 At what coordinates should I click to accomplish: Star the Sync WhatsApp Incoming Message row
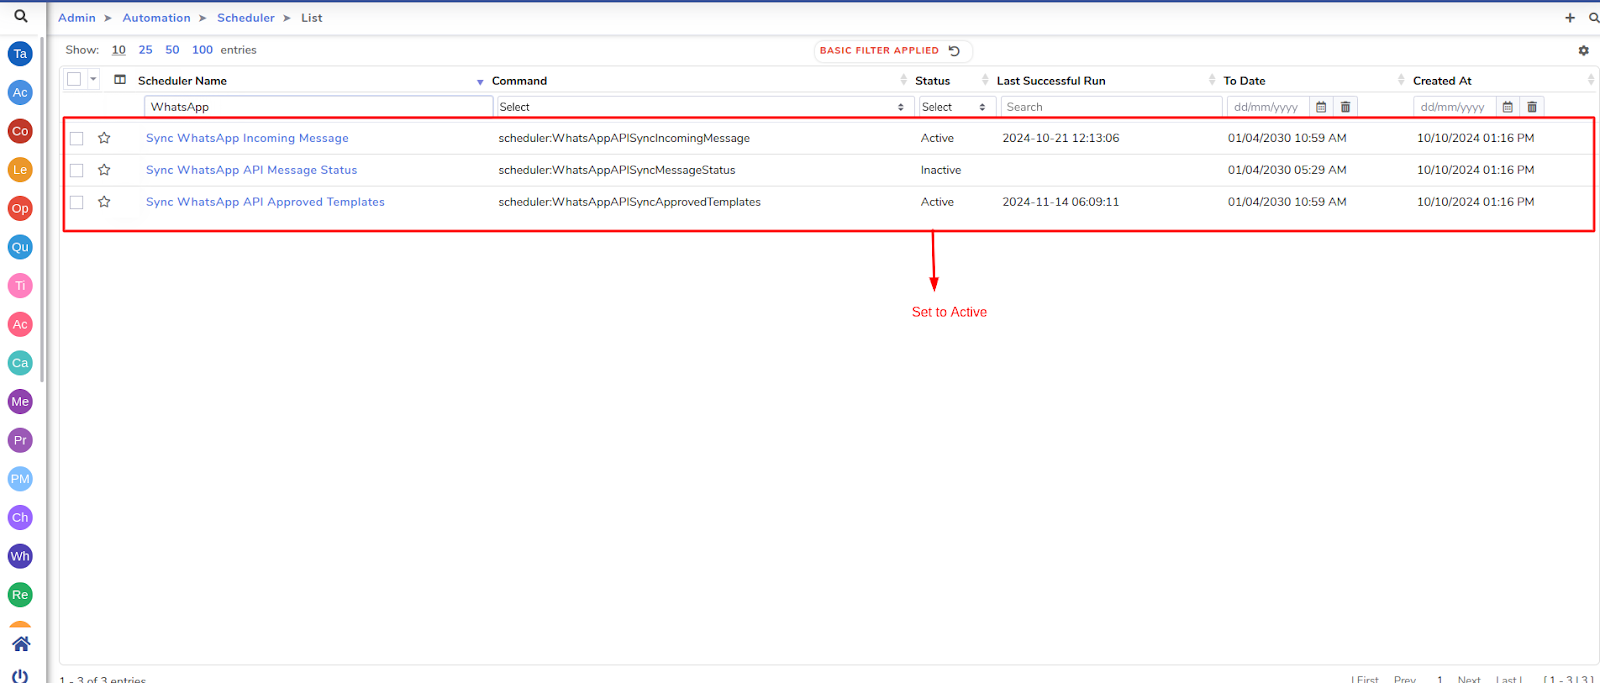pos(104,138)
